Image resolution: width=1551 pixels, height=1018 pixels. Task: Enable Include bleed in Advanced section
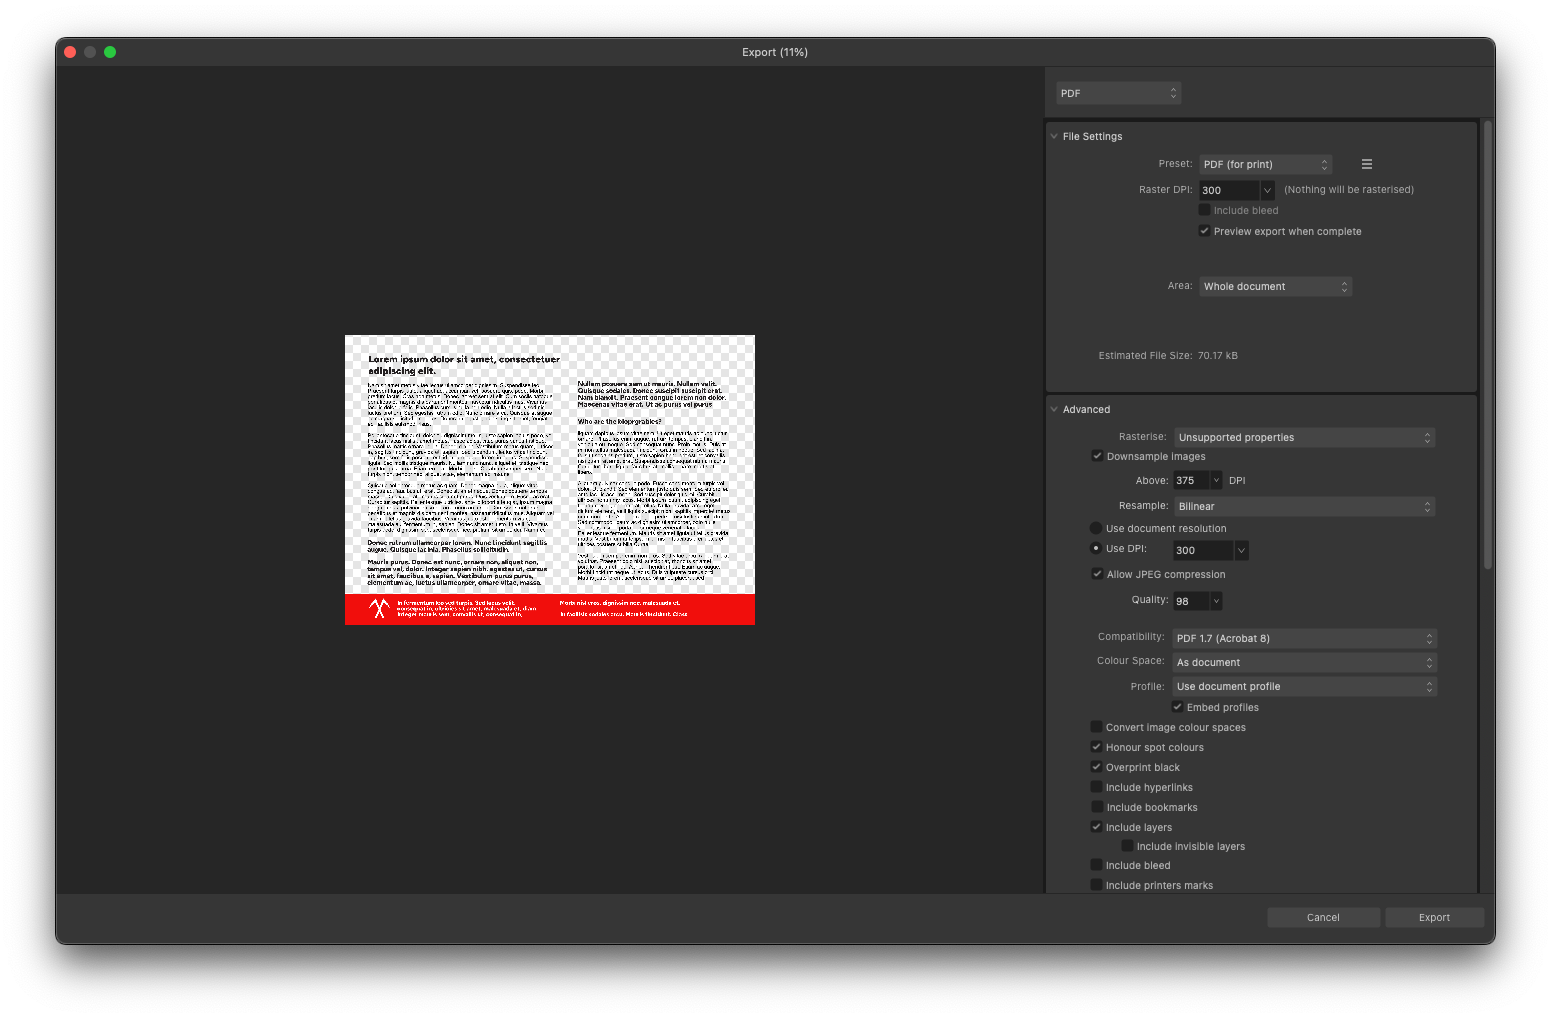click(x=1096, y=865)
